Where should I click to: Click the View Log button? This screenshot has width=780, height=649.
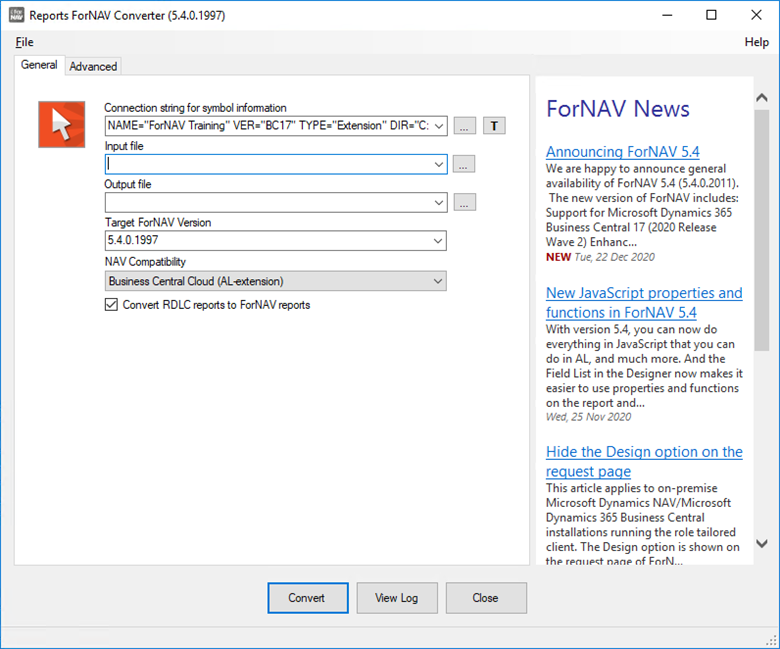(396, 598)
